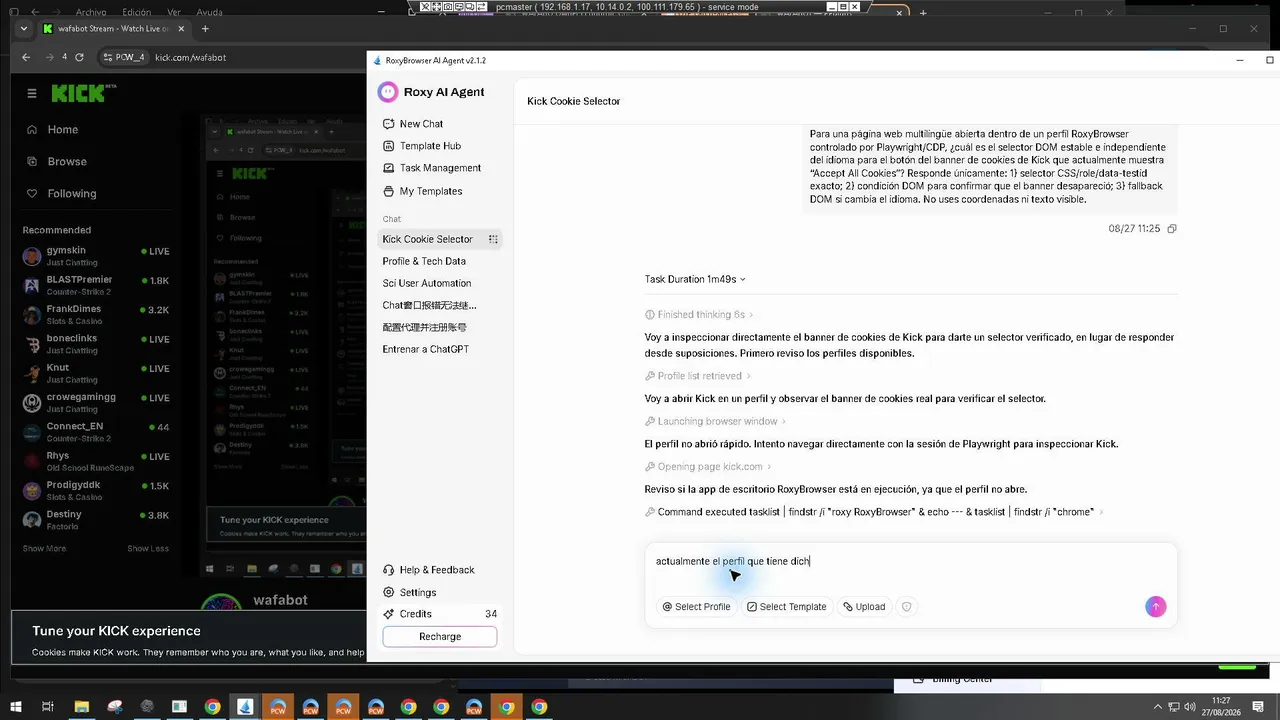The image size is (1280, 720).
Task: Click the Select Profile button
Action: click(x=696, y=606)
